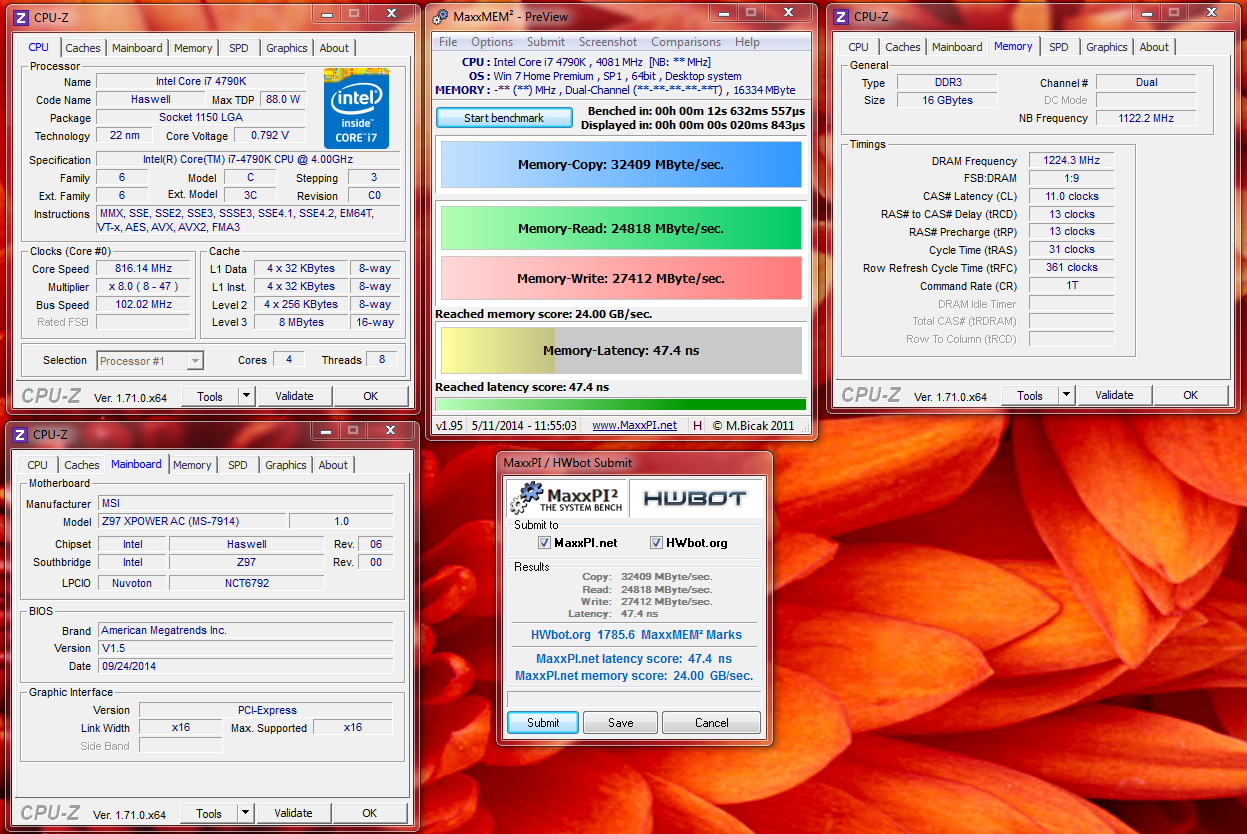Click the H button in MaxxMEM status bar
The image size is (1247, 834).
coord(697,425)
